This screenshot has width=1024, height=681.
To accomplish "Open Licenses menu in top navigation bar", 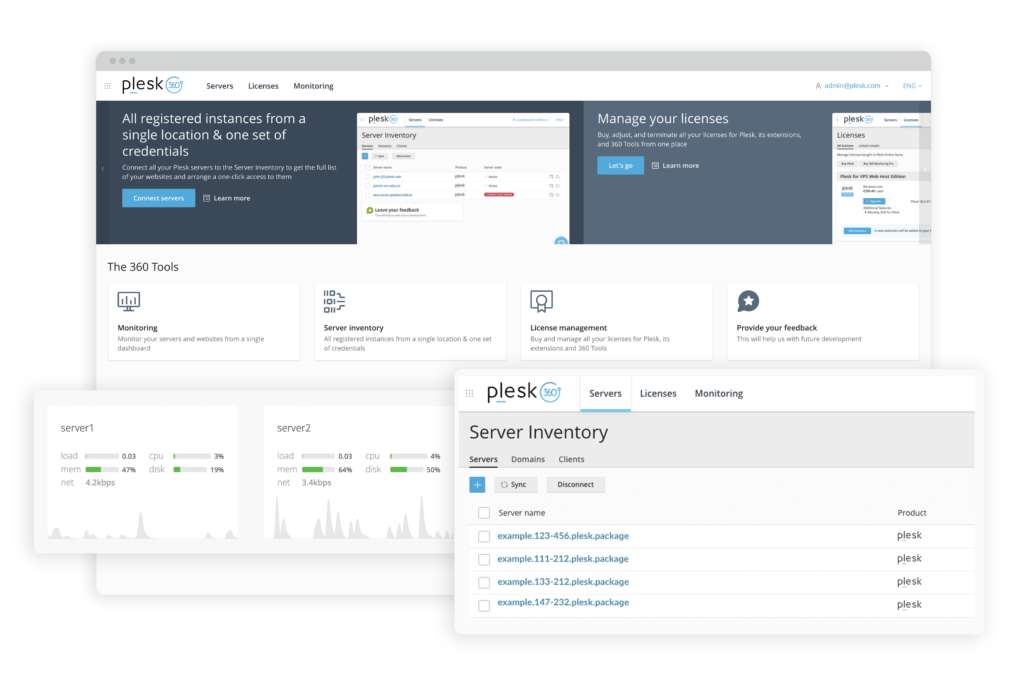I will [x=263, y=86].
